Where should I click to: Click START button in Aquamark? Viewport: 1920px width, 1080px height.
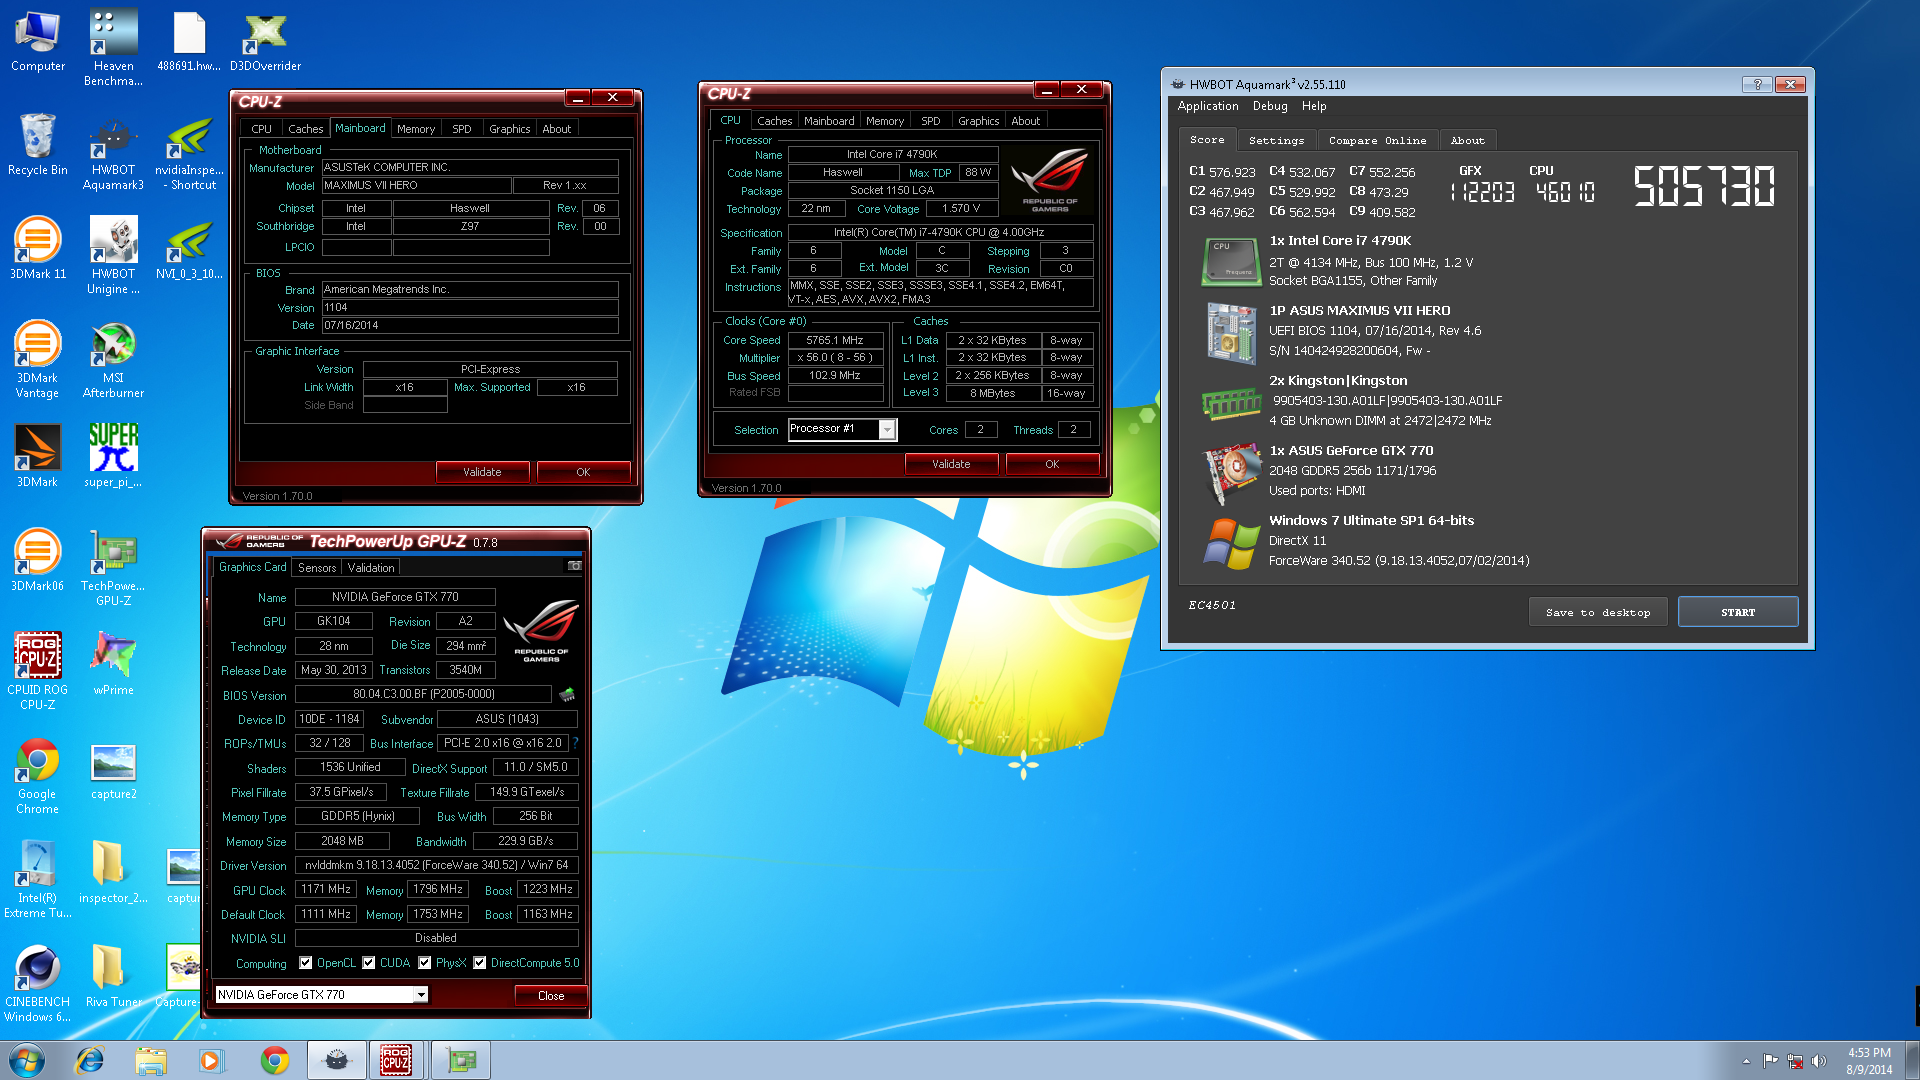coord(1738,612)
